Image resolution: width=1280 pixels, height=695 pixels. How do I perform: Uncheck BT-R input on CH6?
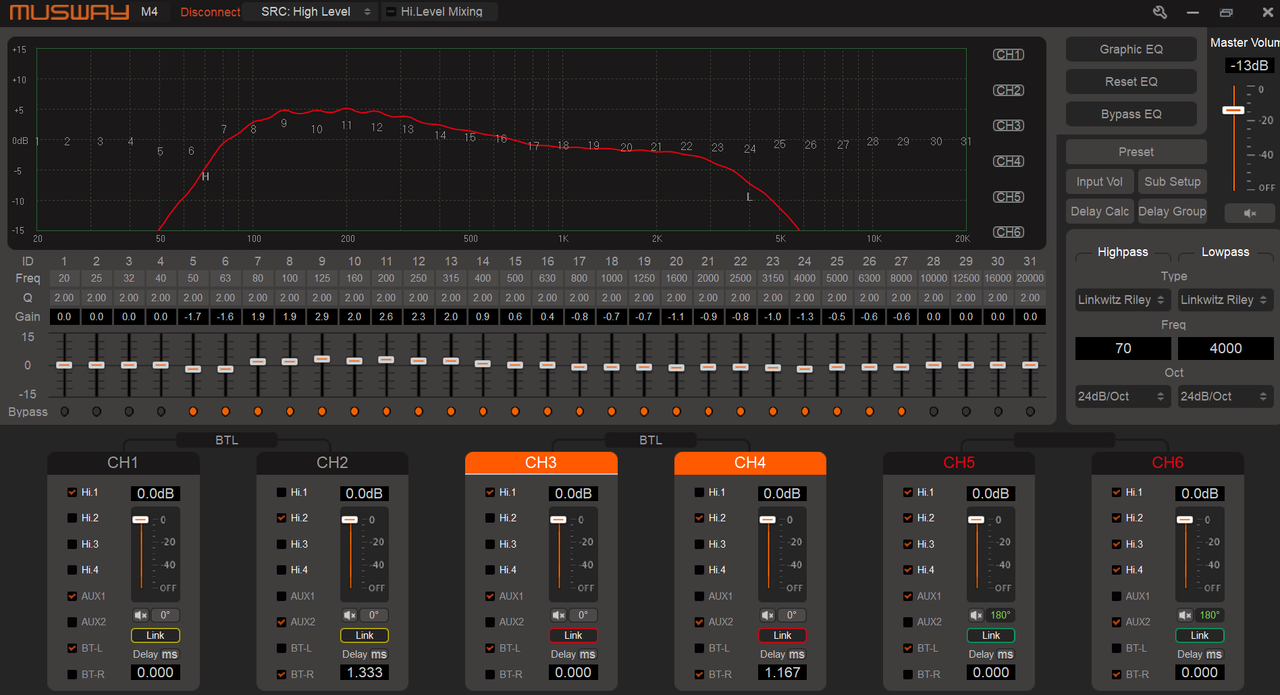[1117, 674]
